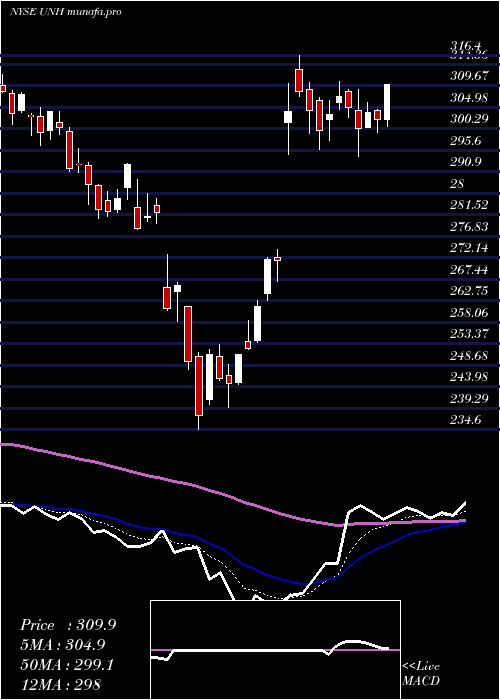
Task: Click the 'NYSE UNH munafa.pro' chart title
Action: (66, 12)
